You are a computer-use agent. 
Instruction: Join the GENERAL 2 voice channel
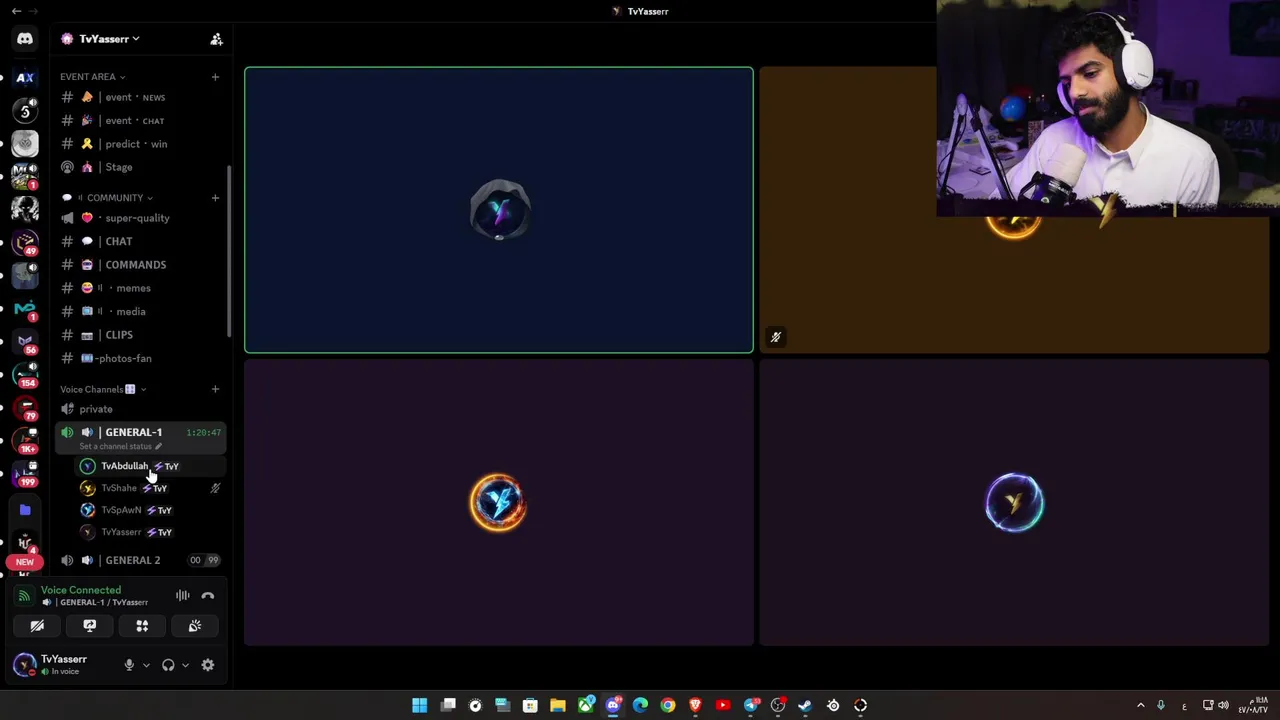[x=140, y=560]
